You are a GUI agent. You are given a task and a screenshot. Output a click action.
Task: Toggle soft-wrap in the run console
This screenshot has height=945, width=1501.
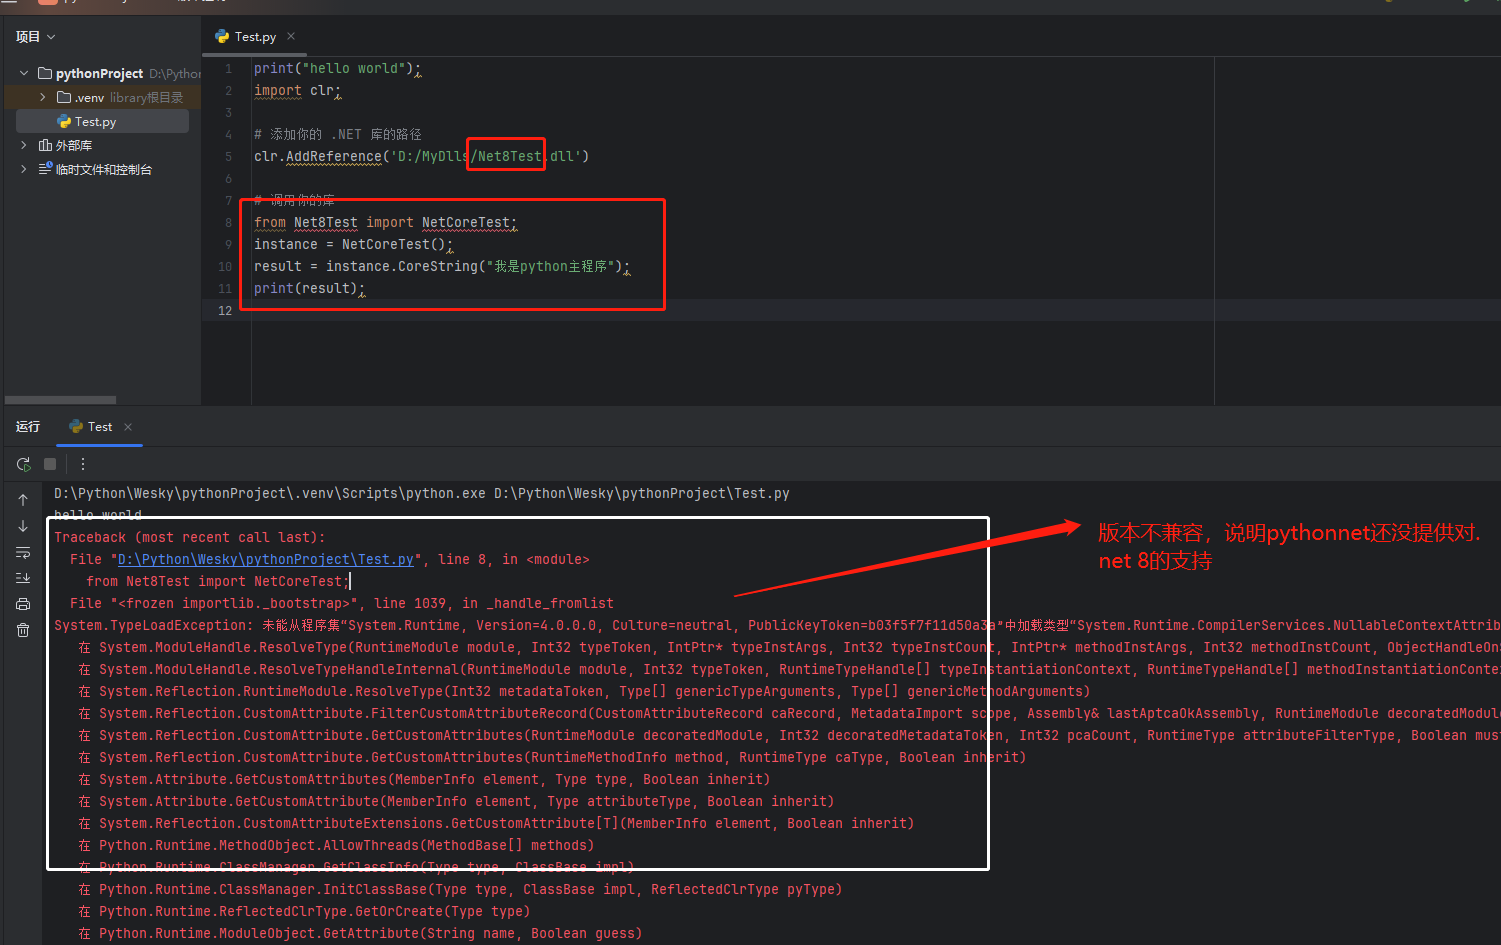coord(23,552)
